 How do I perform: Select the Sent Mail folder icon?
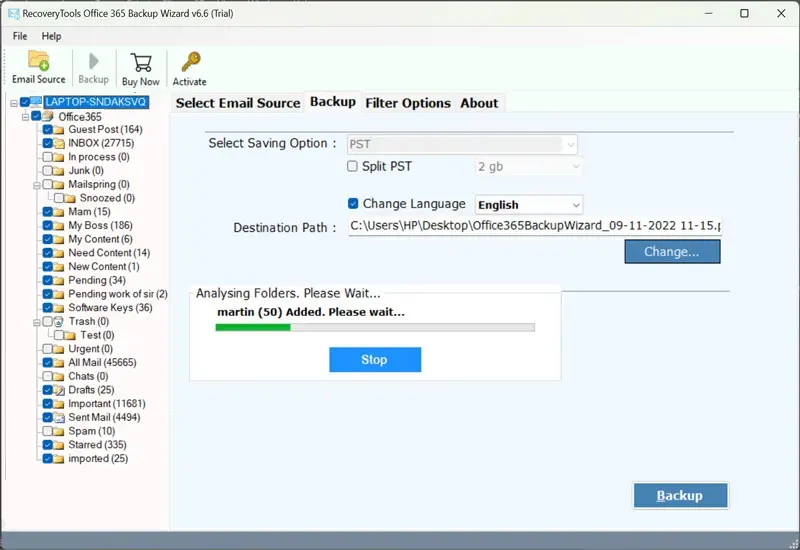click(x=60, y=417)
